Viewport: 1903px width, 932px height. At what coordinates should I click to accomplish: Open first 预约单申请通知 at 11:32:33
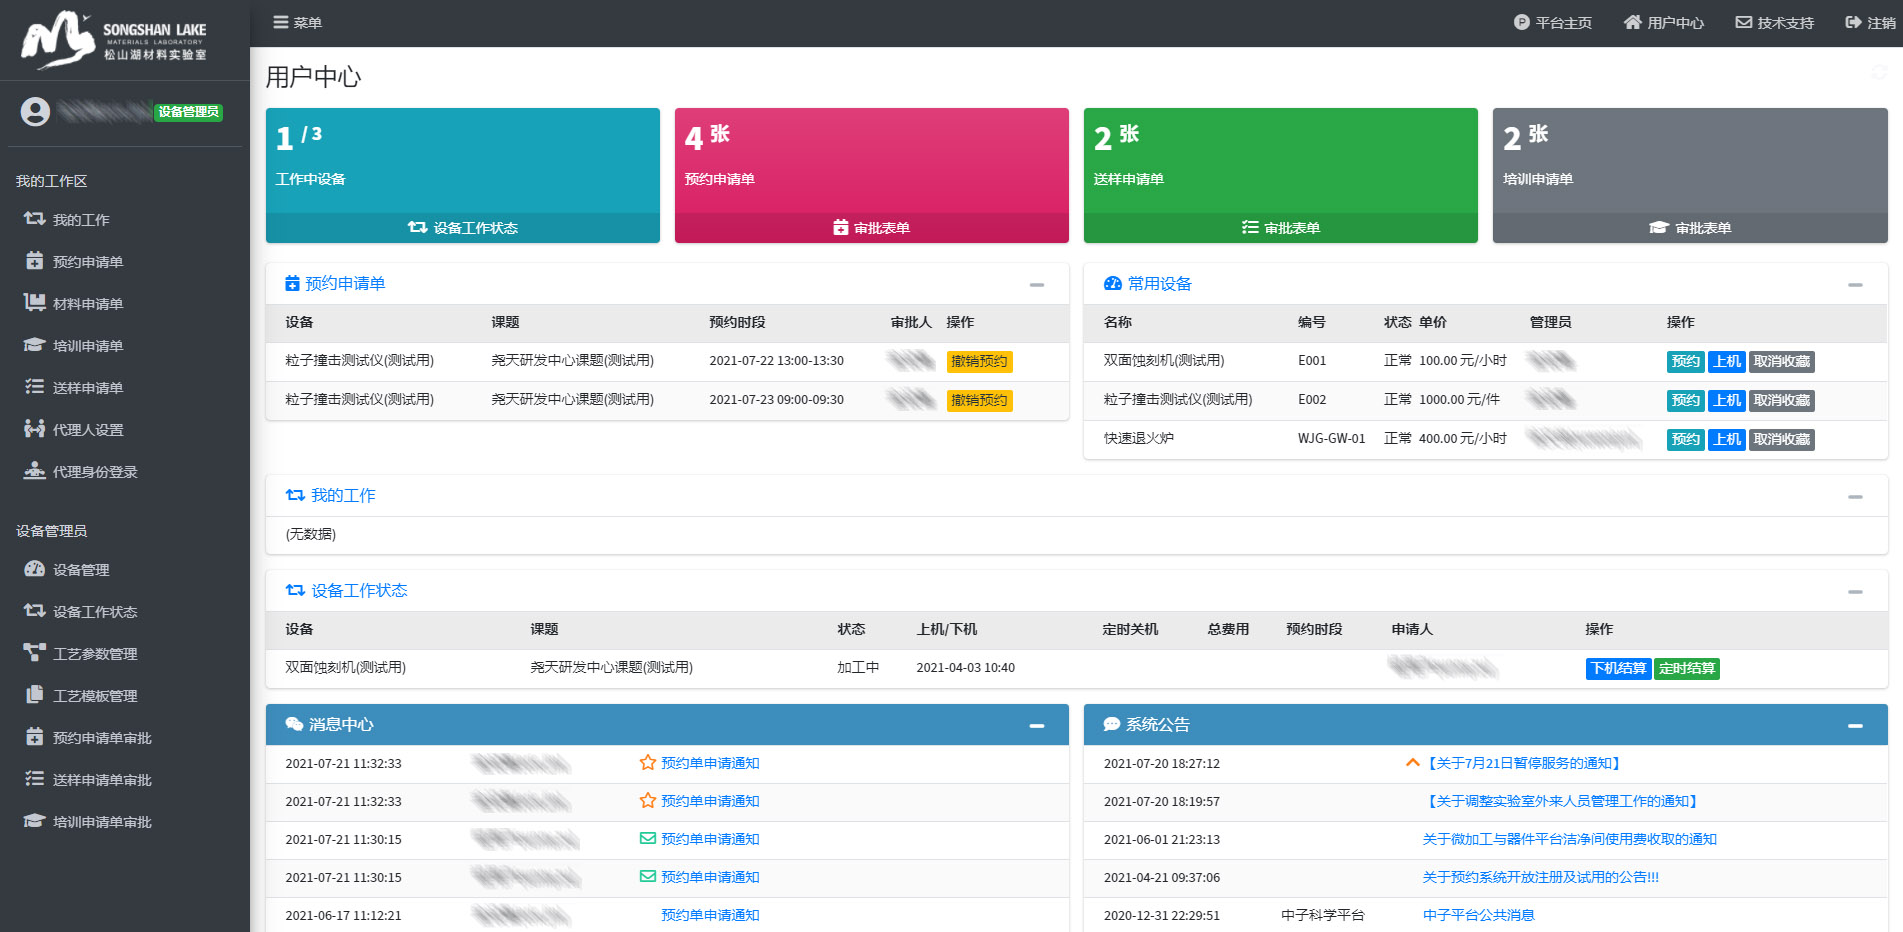[x=710, y=763]
